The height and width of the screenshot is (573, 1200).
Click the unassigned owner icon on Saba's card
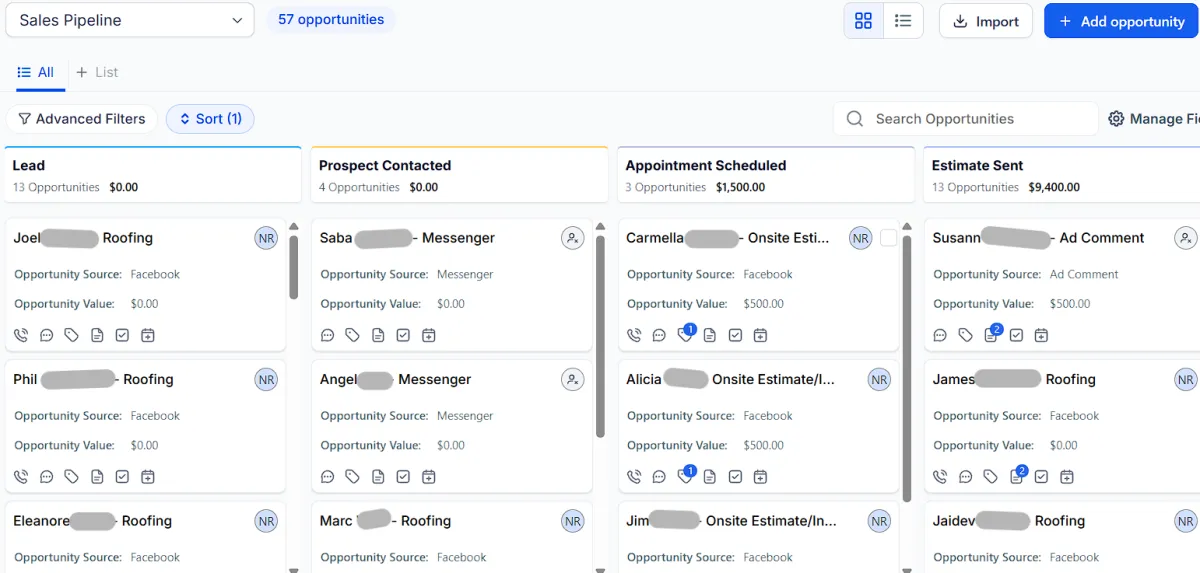pos(572,238)
